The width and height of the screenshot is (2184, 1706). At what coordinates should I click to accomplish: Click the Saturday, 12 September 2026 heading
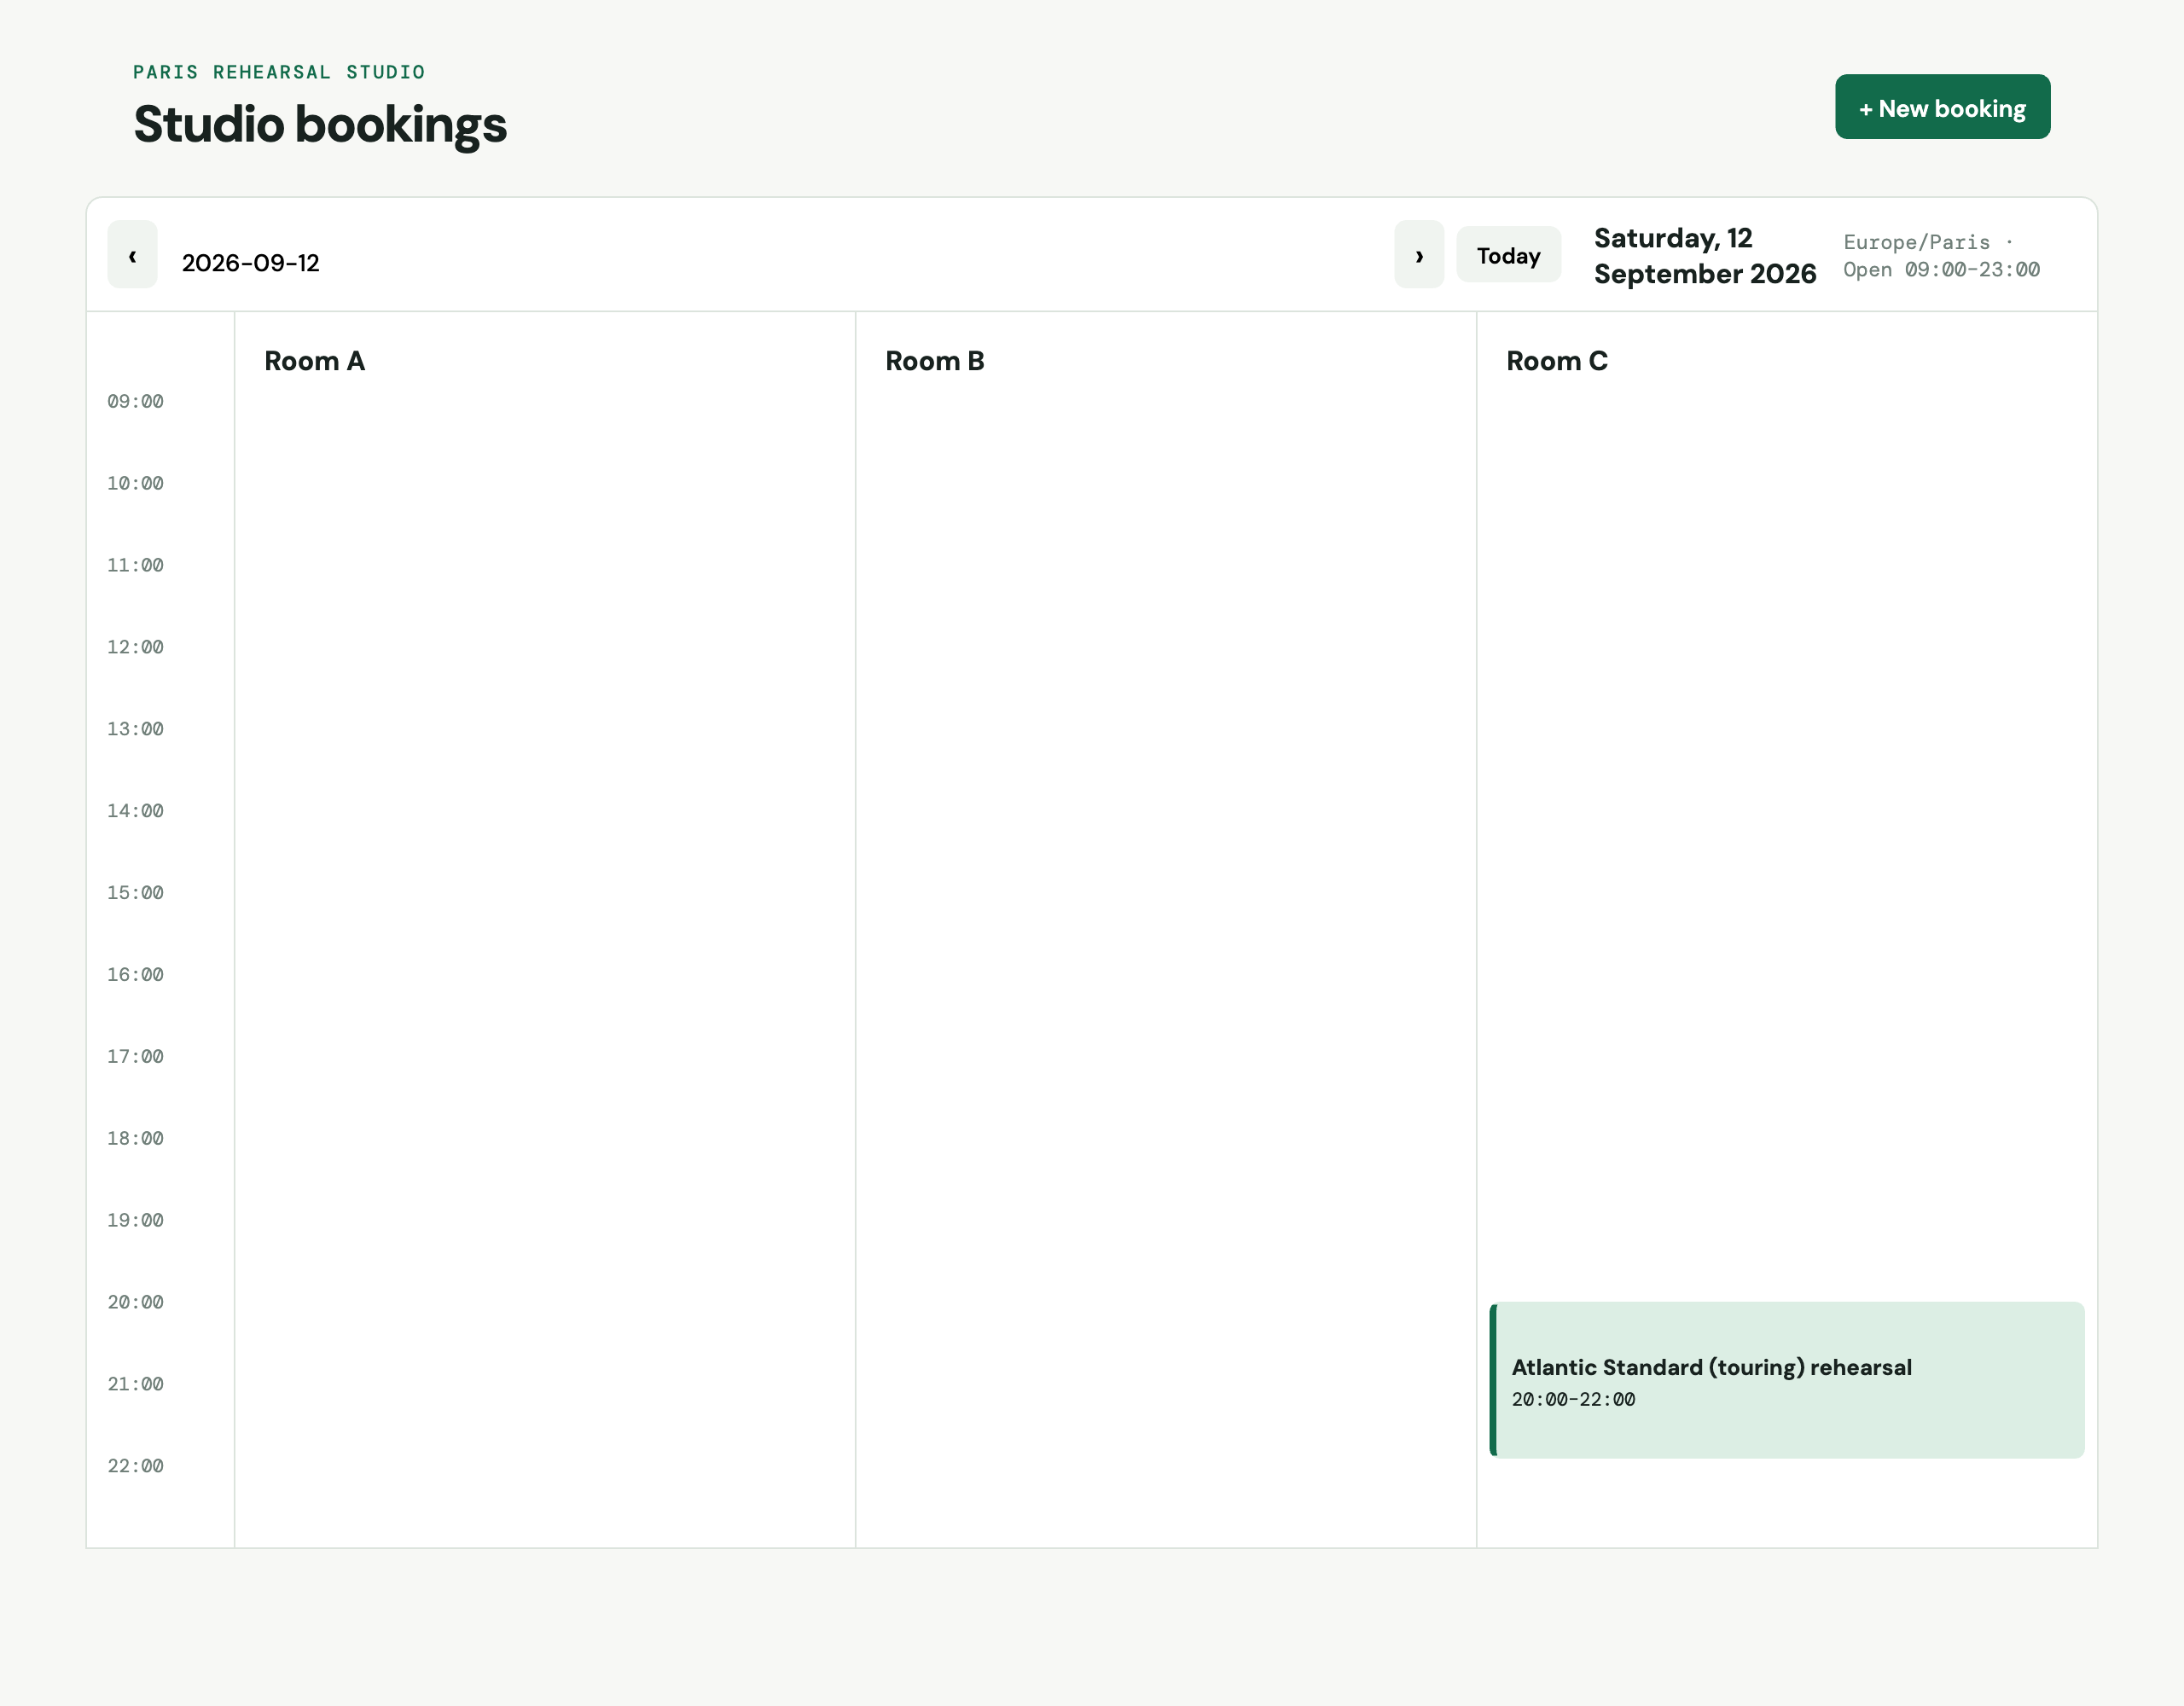pyautogui.click(x=1705, y=256)
